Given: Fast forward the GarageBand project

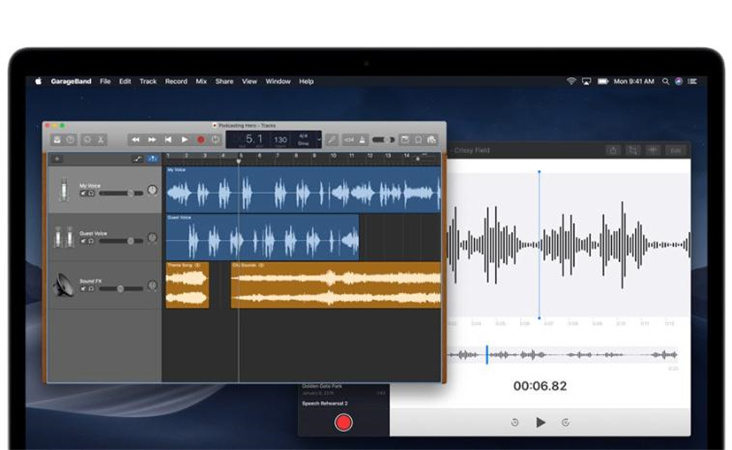Looking at the screenshot, I should pos(152,140).
